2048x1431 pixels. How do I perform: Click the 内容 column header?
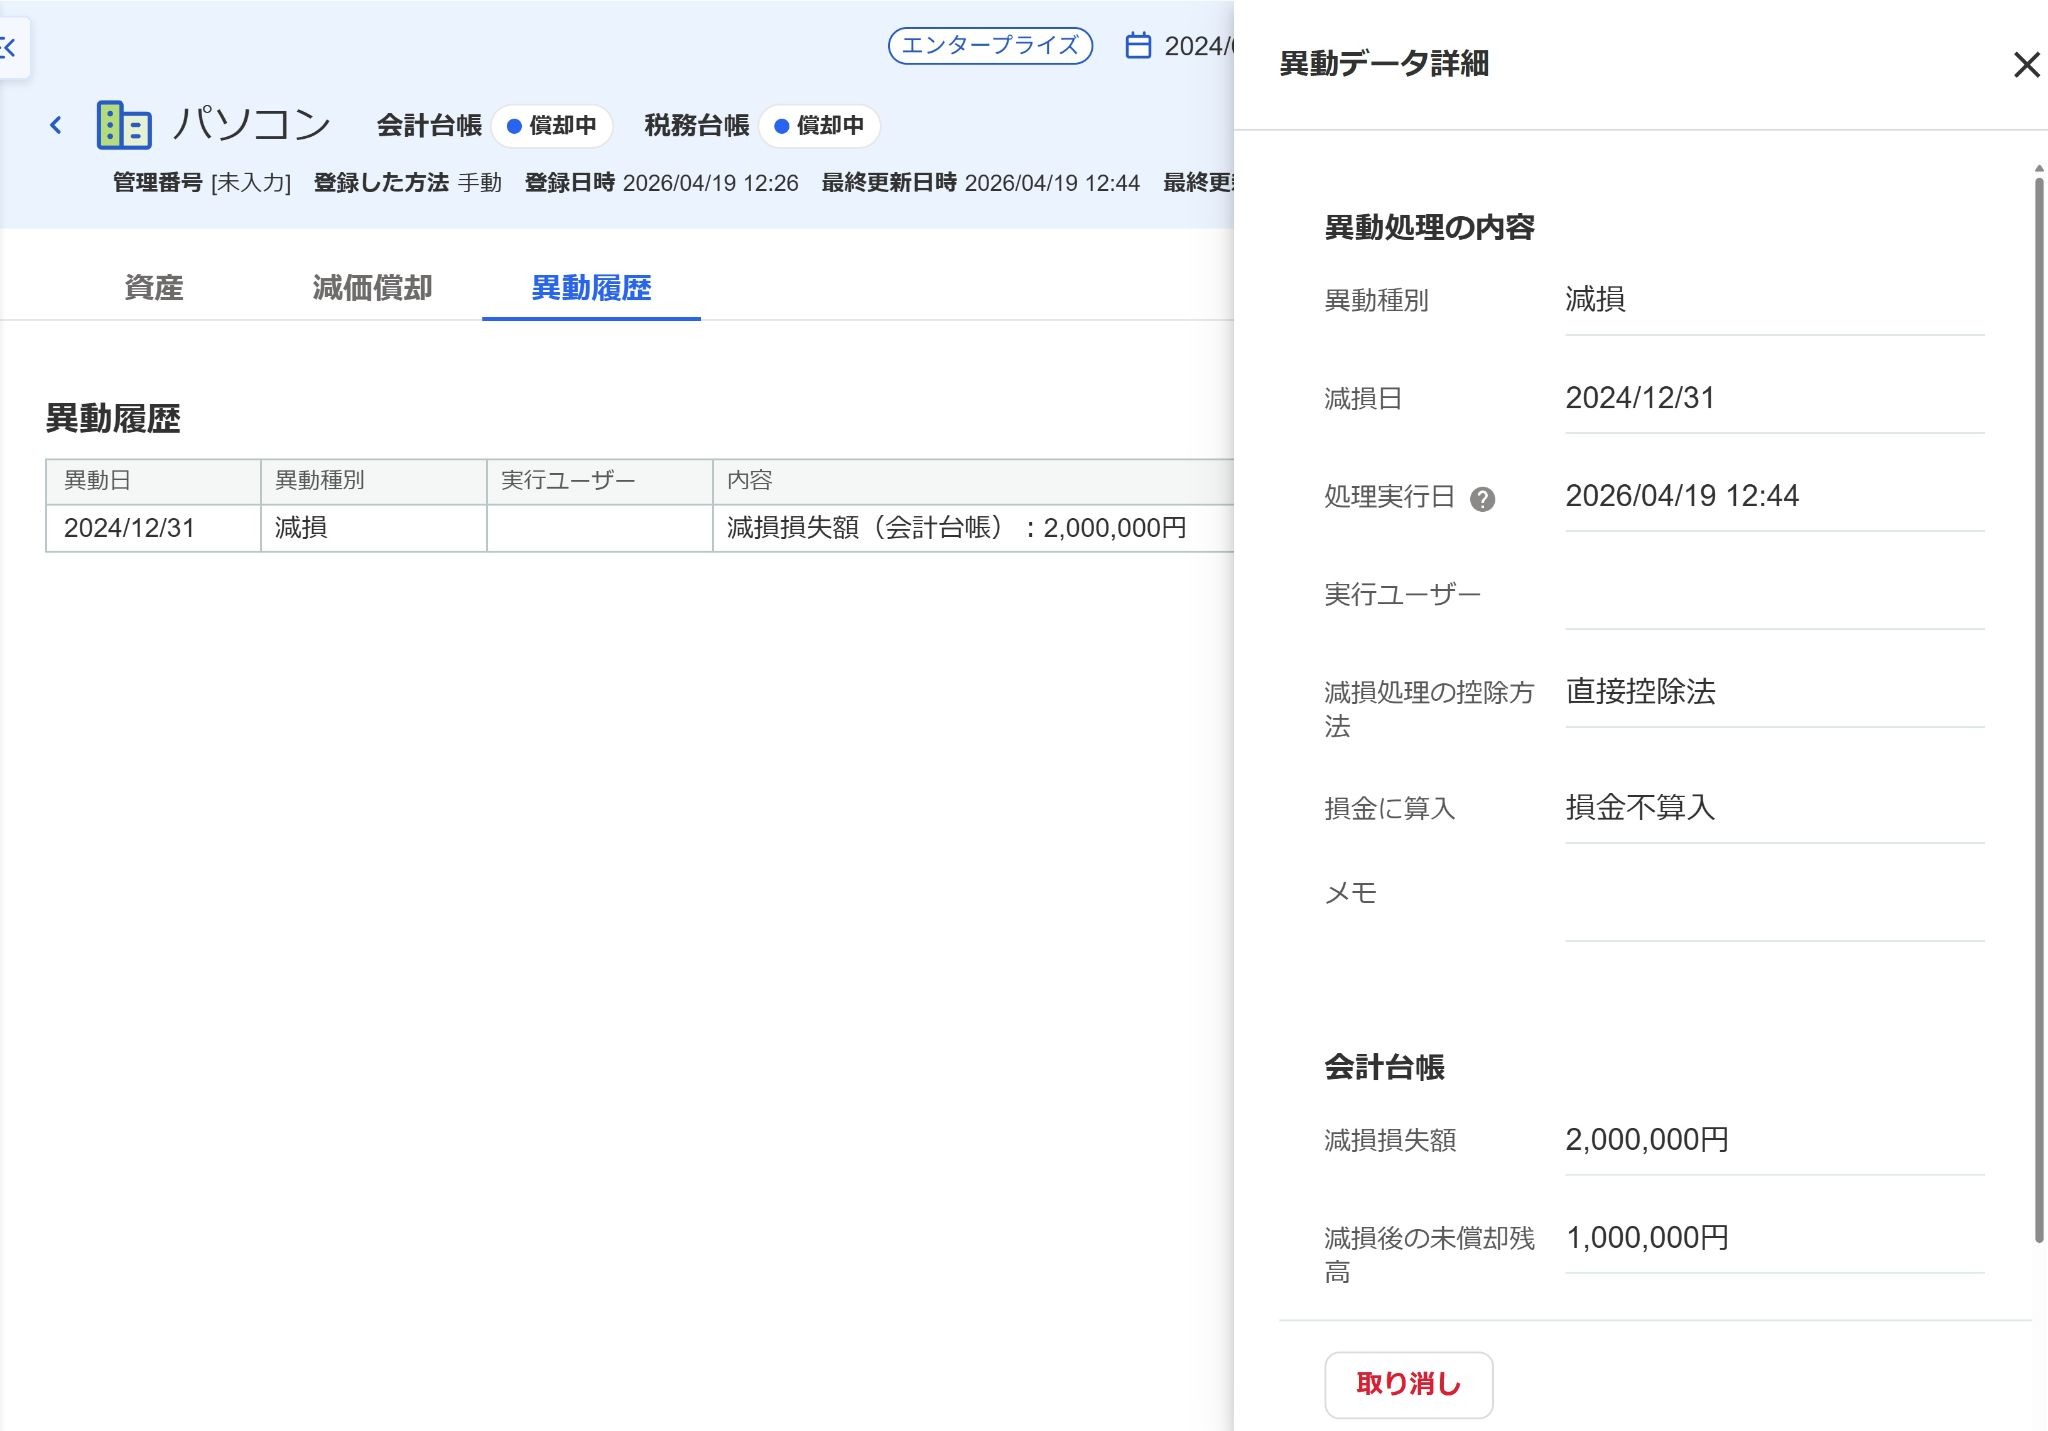973,481
